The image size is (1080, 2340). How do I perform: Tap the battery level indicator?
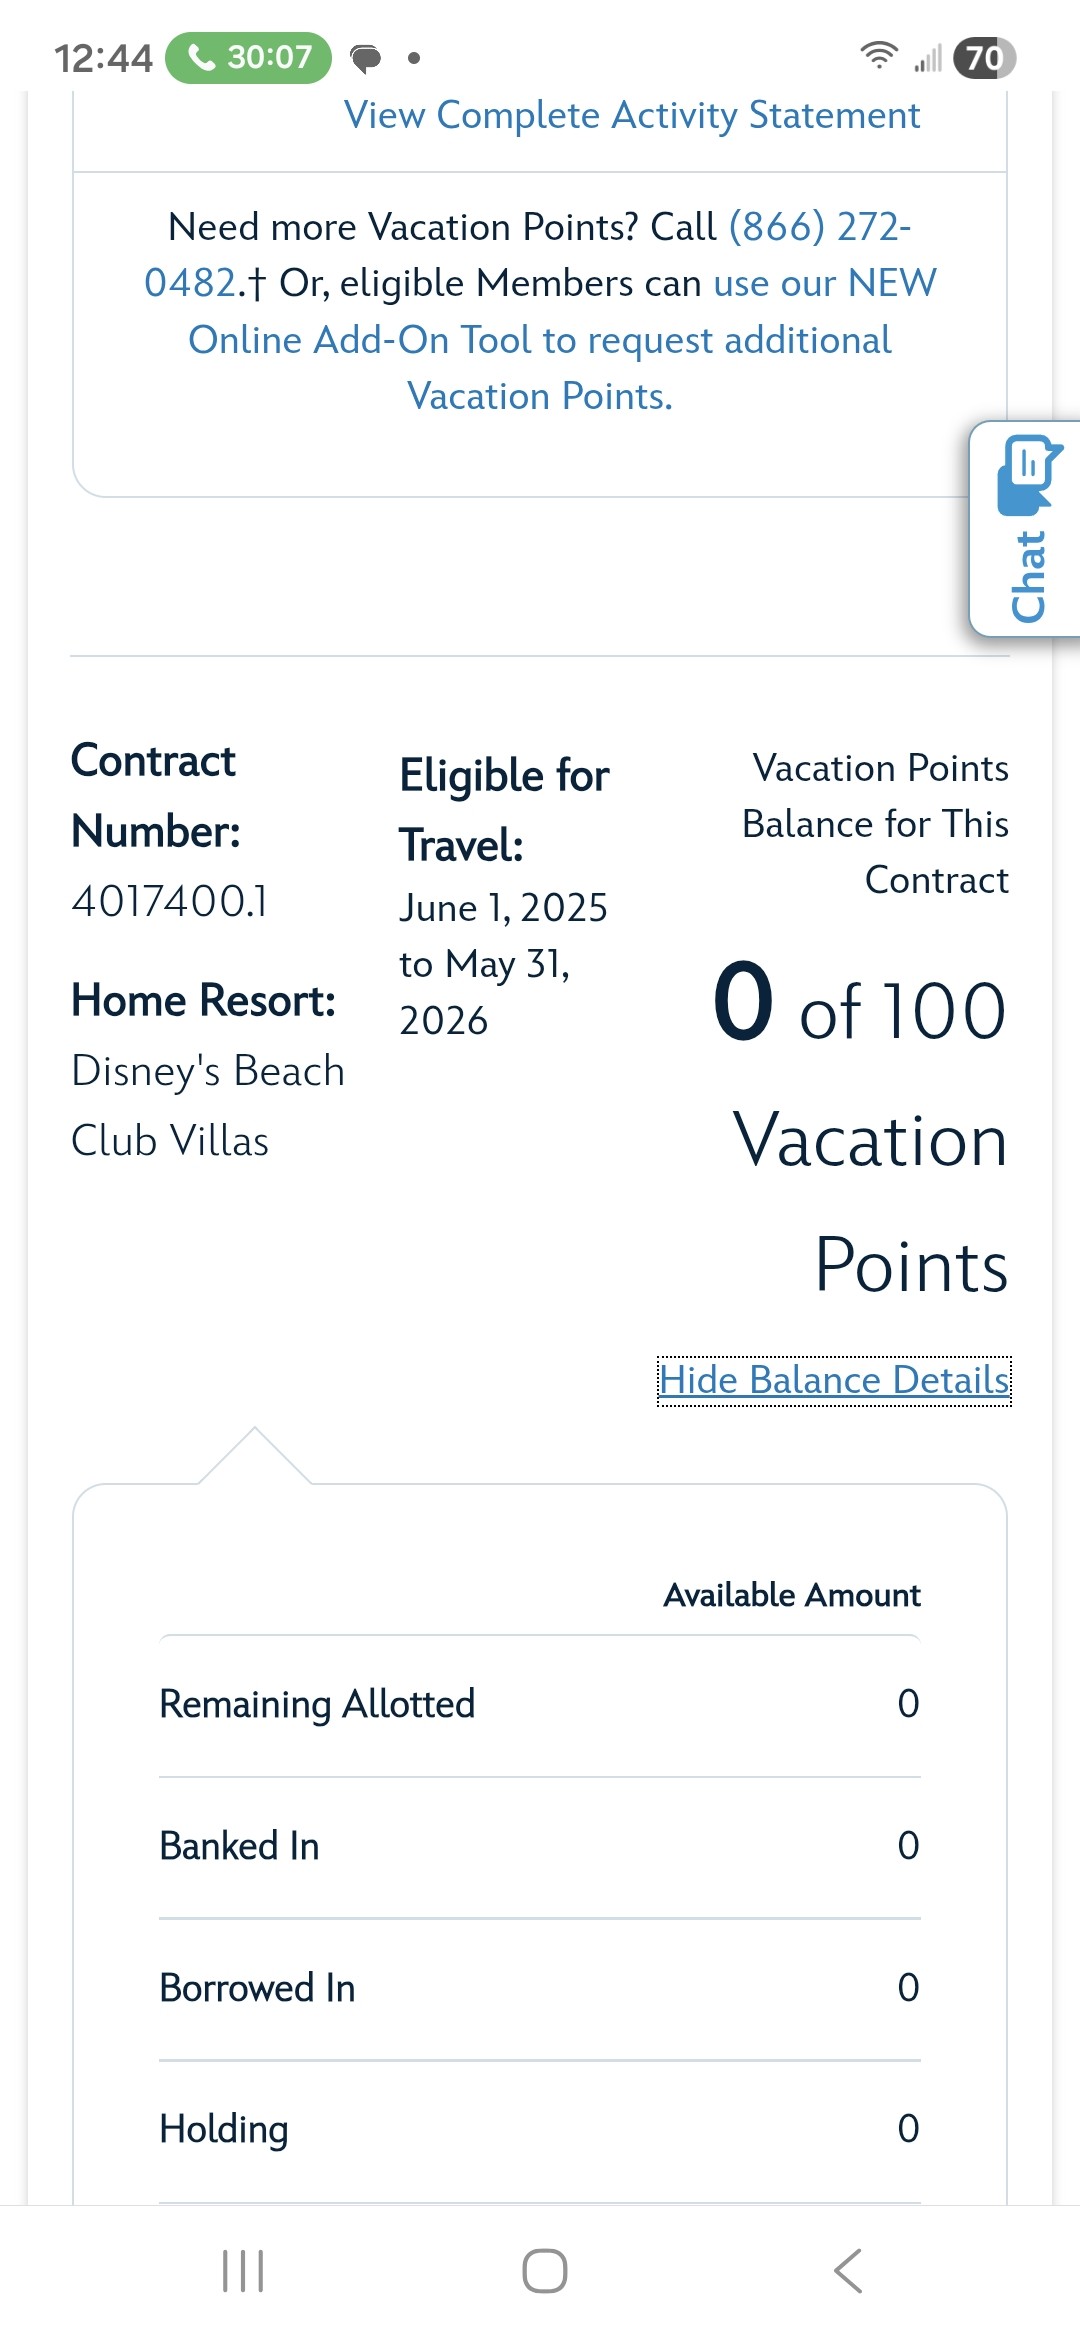pos(984,58)
